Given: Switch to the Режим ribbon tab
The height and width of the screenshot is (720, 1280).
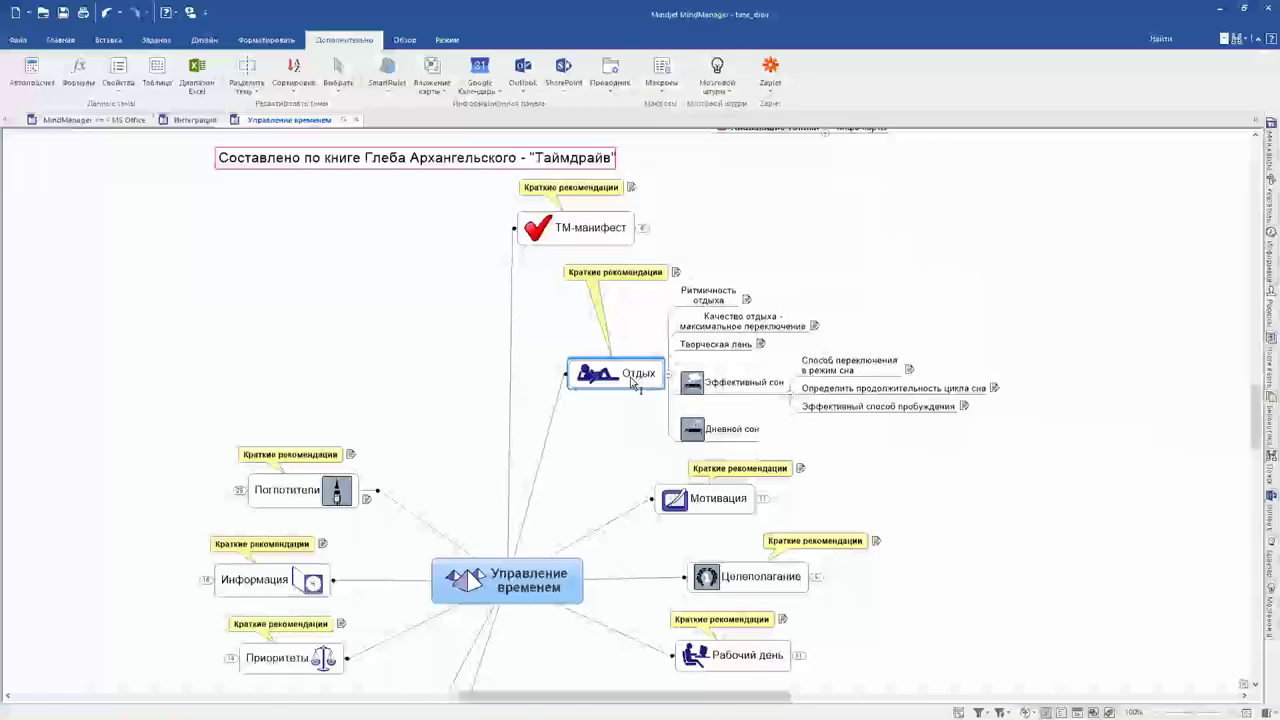Looking at the screenshot, I should 447,40.
